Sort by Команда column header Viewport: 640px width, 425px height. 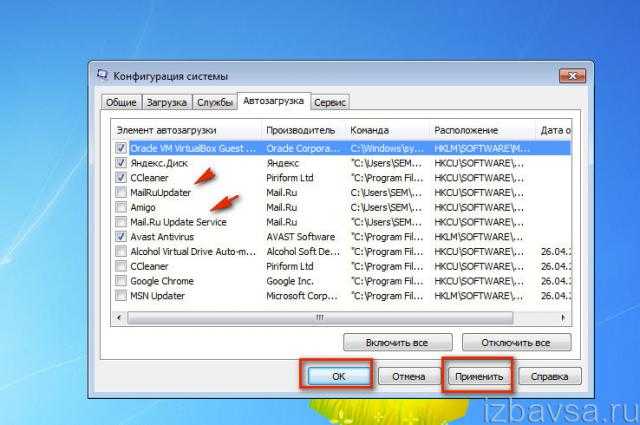387,130
